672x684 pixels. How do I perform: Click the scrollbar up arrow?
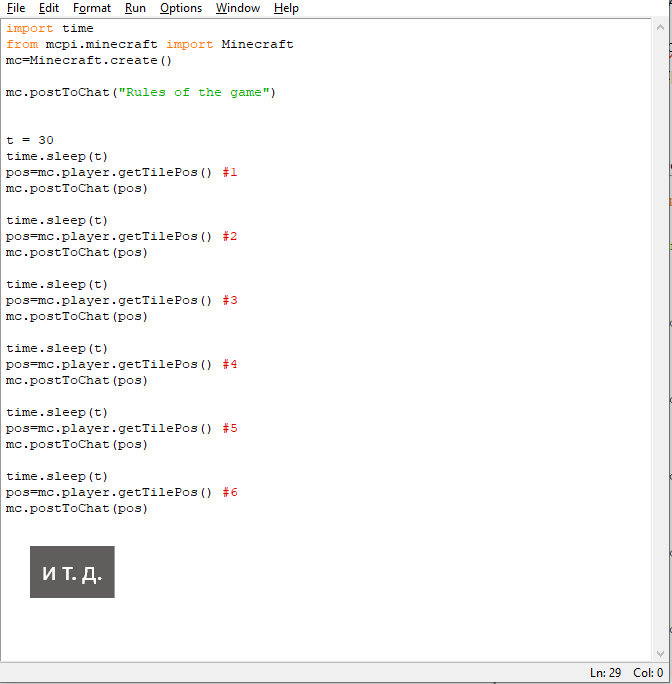pos(660,27)
